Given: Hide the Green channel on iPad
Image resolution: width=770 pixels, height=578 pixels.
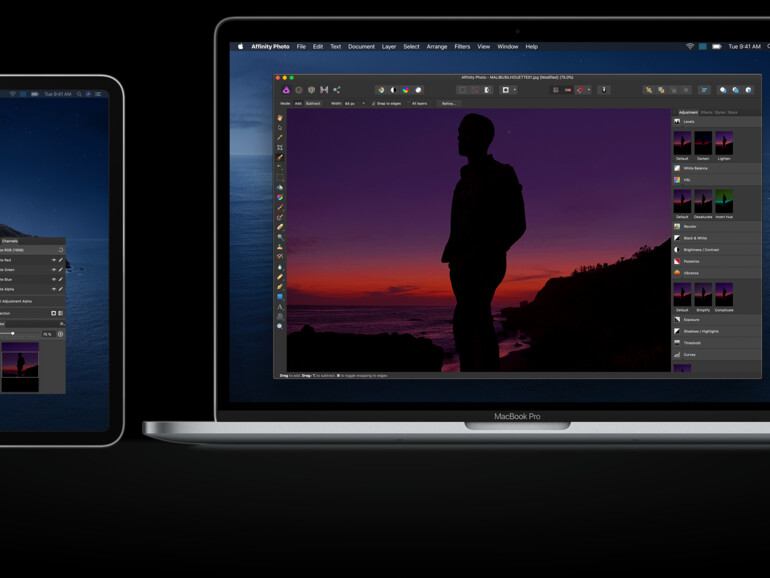Looking at the screenshot, I should (x=54, y=270).
